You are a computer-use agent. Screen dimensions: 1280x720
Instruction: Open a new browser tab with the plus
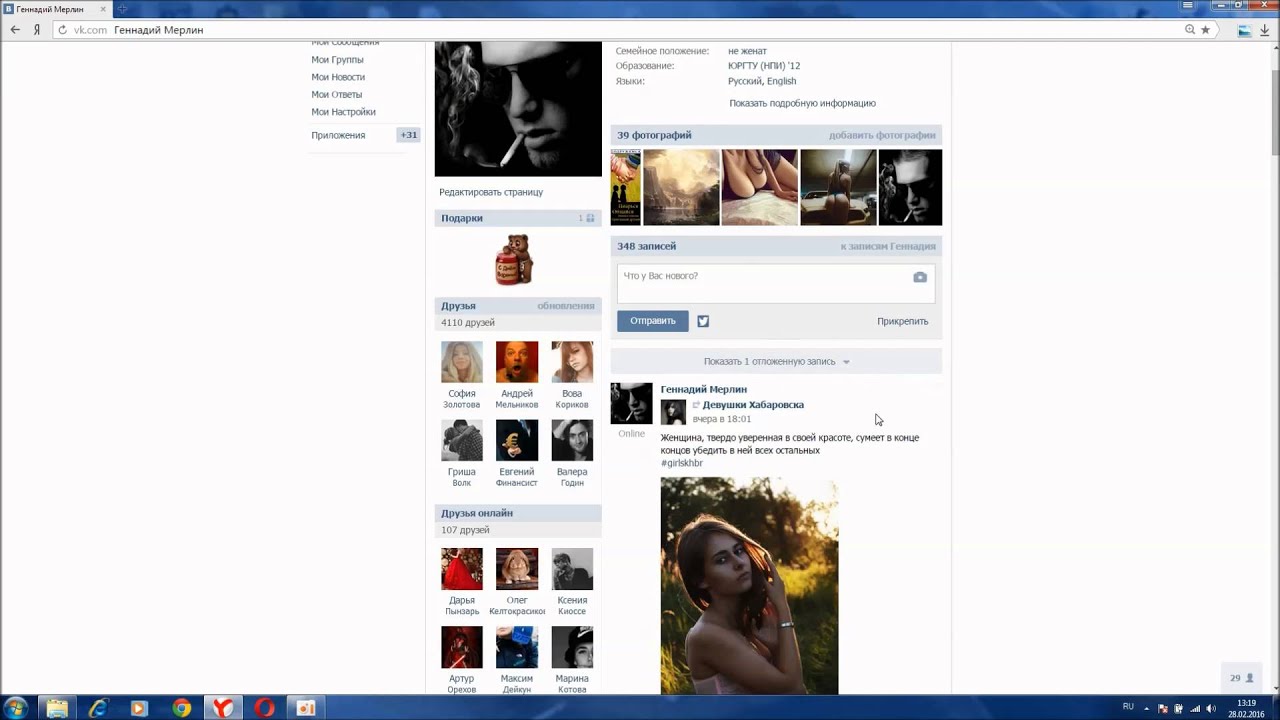click(x=122, y=9)
